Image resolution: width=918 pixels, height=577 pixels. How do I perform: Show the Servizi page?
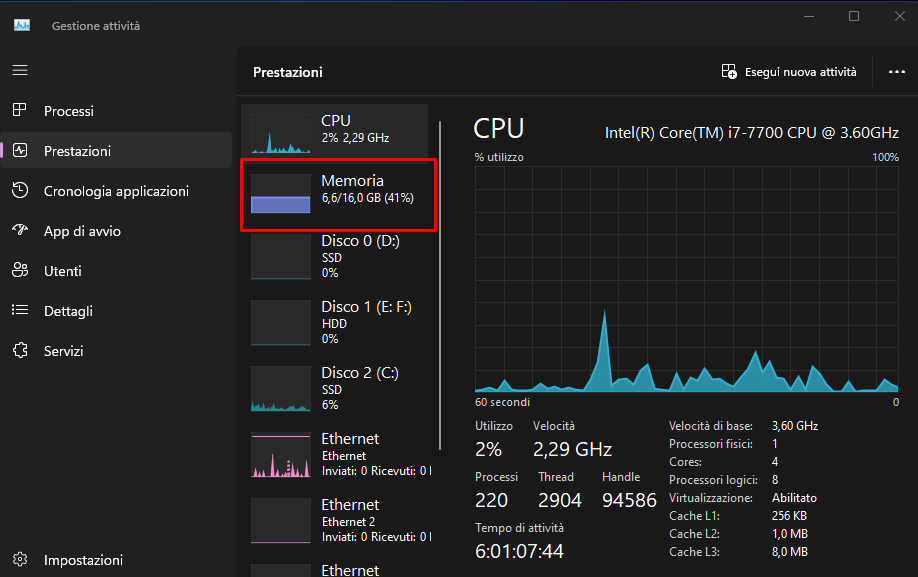tap(116, 351)
